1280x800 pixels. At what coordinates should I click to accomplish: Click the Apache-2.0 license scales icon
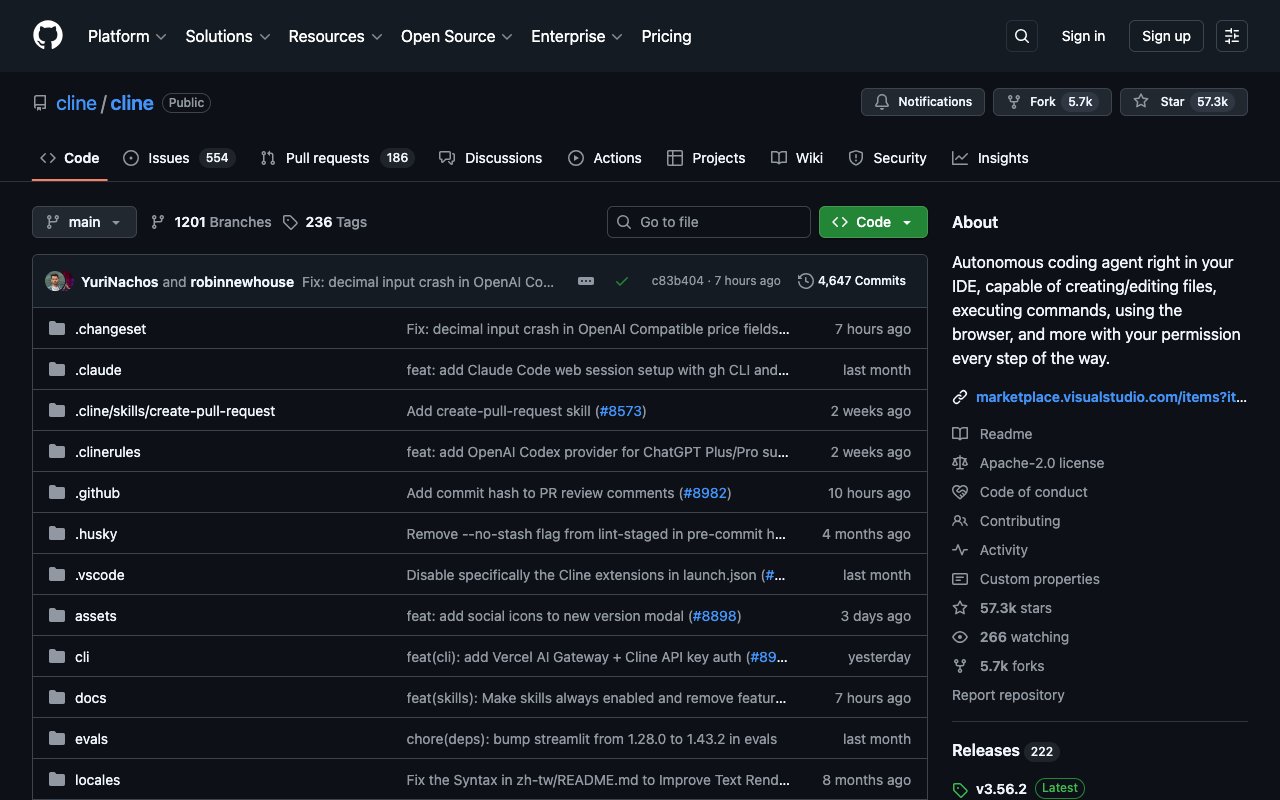pyautogui.click(x=960, y=463)
